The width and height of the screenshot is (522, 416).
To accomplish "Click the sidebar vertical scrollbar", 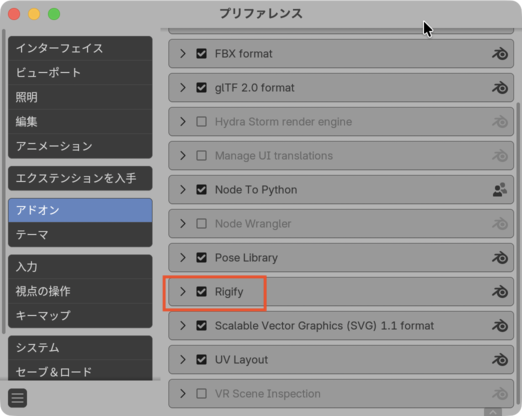I will coord(4,181).
